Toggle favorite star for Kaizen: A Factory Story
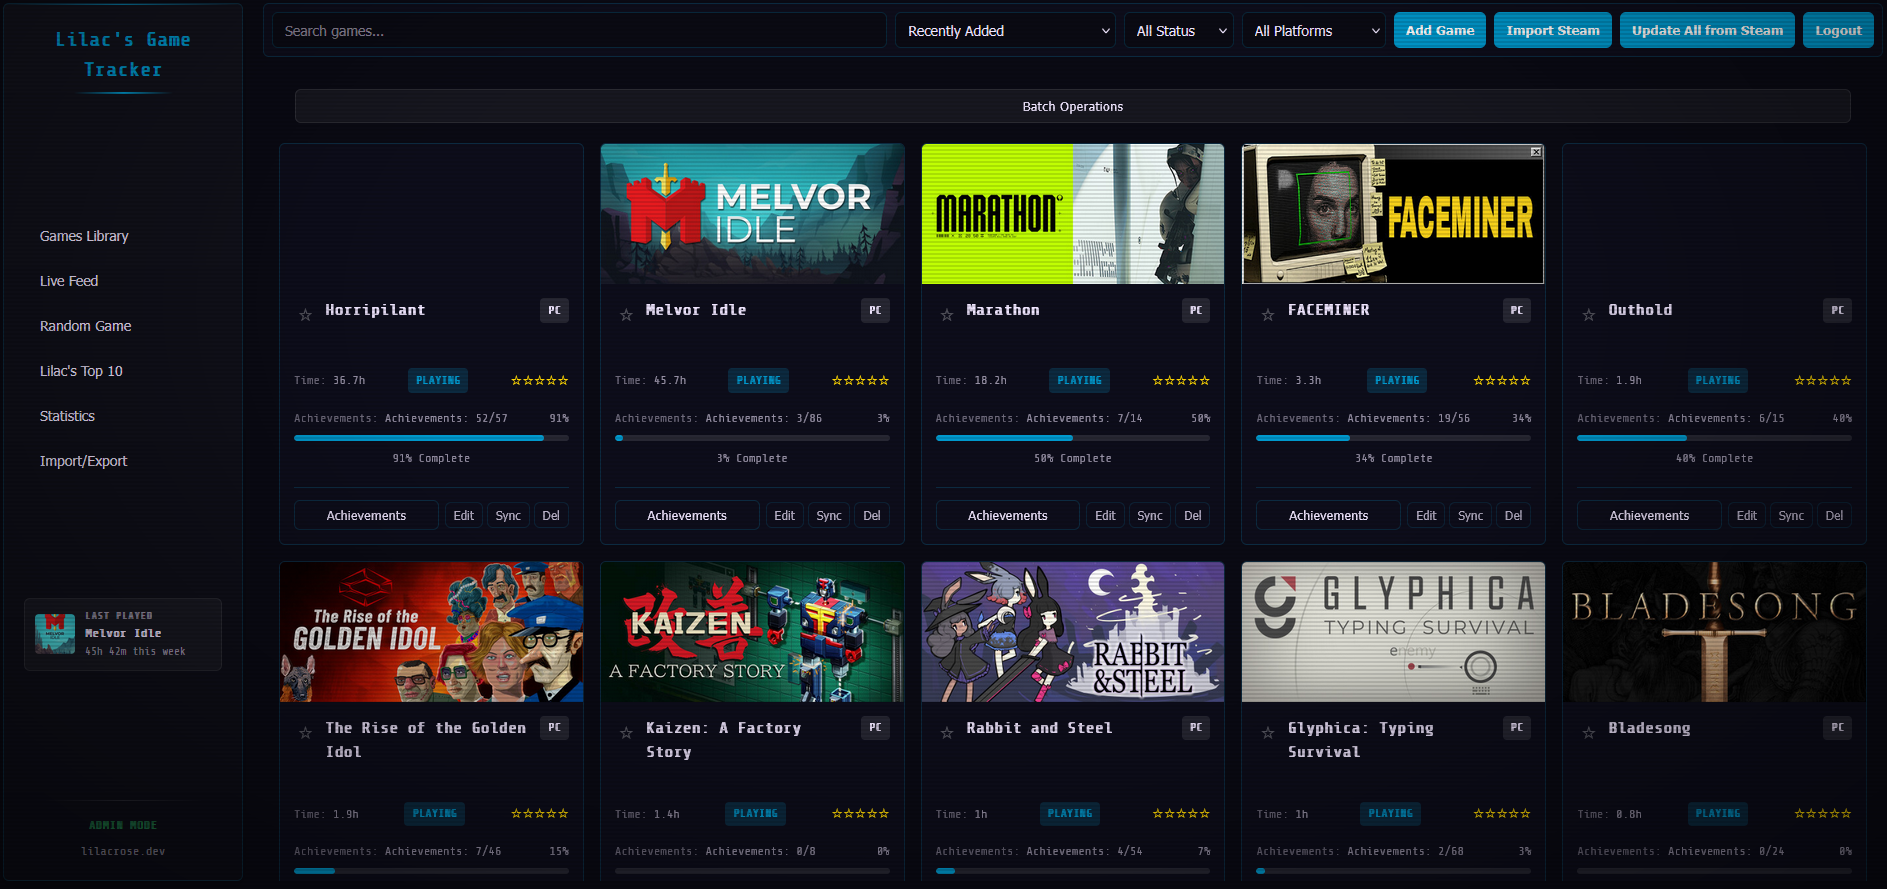 [626, 733]
